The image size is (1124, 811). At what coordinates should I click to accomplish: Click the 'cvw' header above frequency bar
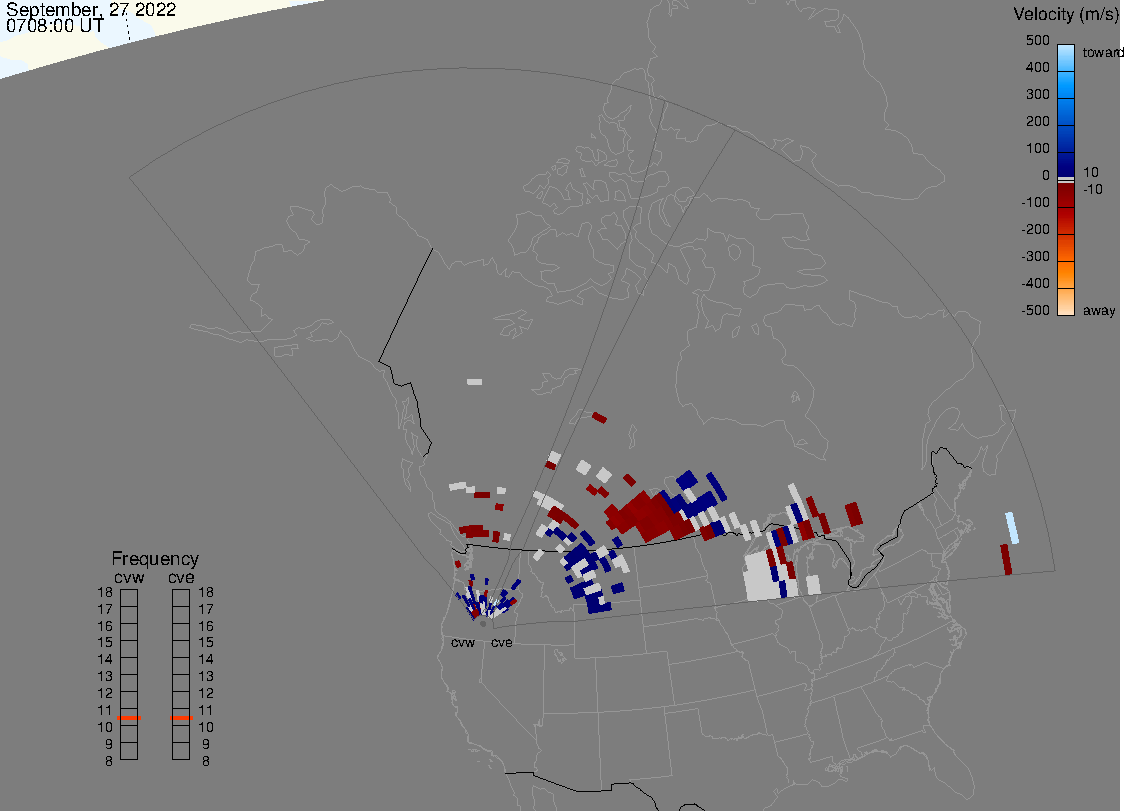[x=129, y=577]
